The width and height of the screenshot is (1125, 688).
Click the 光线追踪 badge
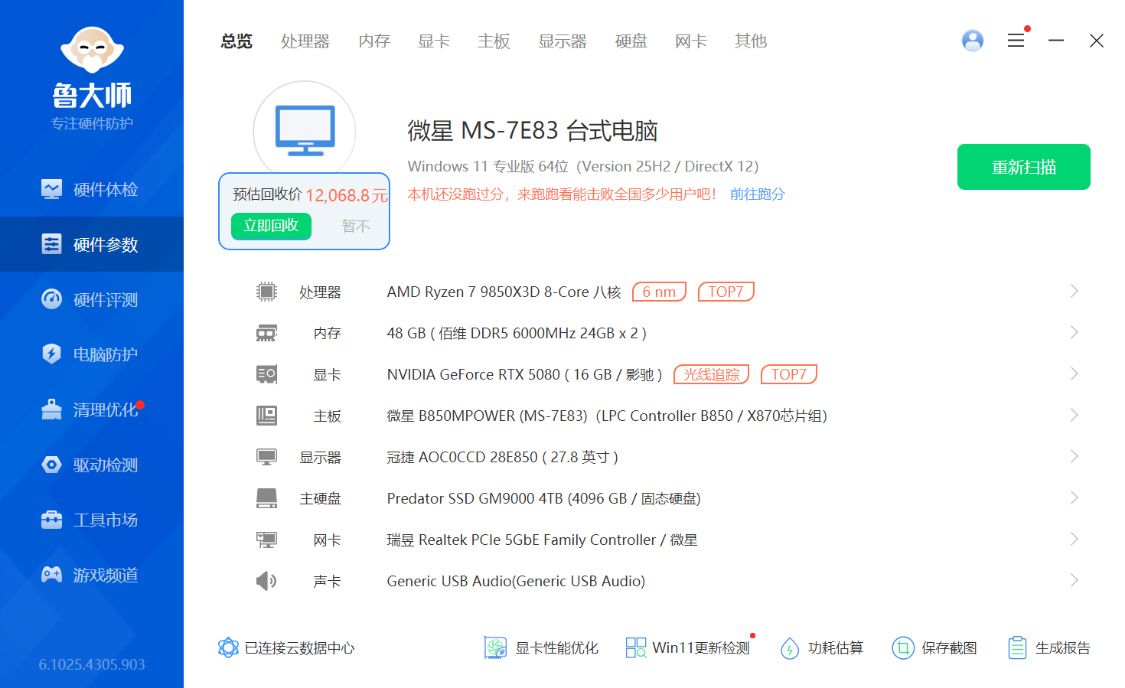[x=711, y=374]
